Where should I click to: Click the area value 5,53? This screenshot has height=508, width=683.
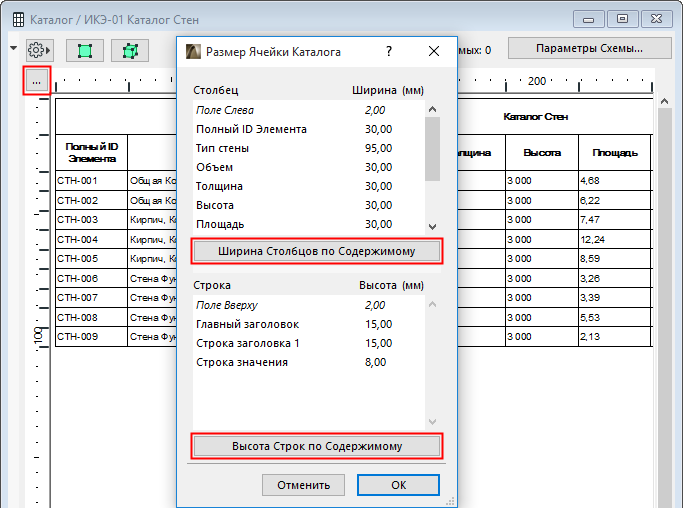590,318
